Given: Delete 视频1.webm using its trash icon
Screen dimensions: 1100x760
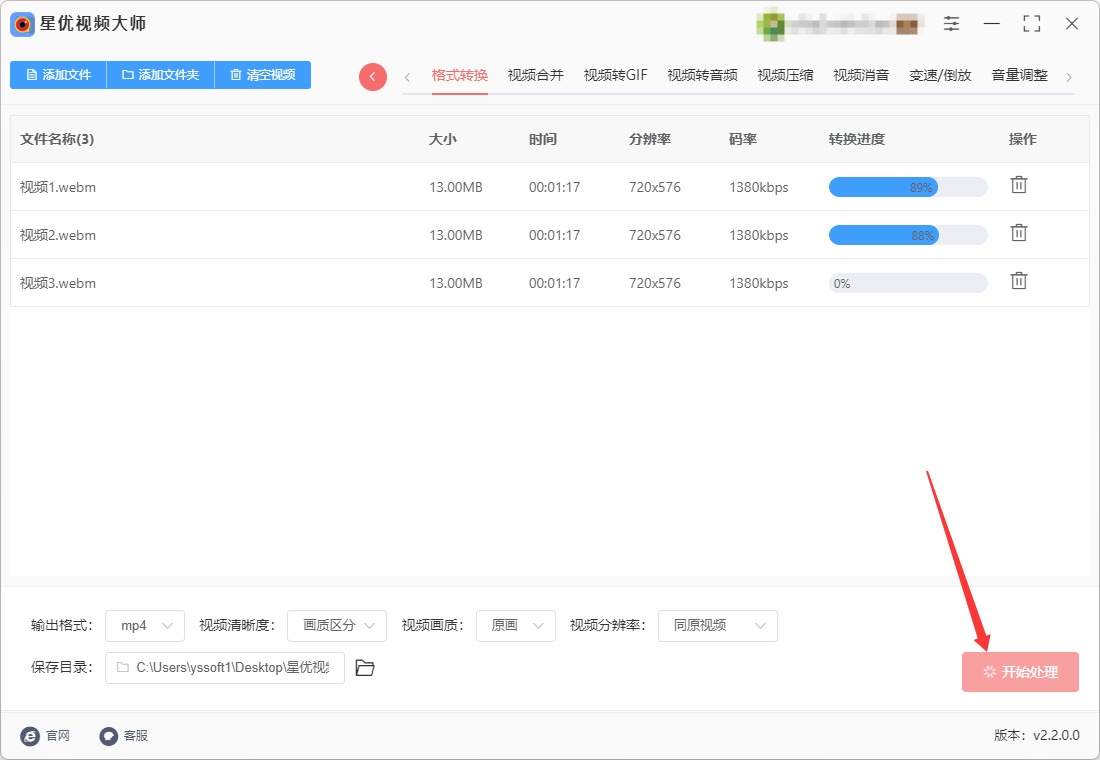Looking at the screenshot, I should pos(1019,185).
